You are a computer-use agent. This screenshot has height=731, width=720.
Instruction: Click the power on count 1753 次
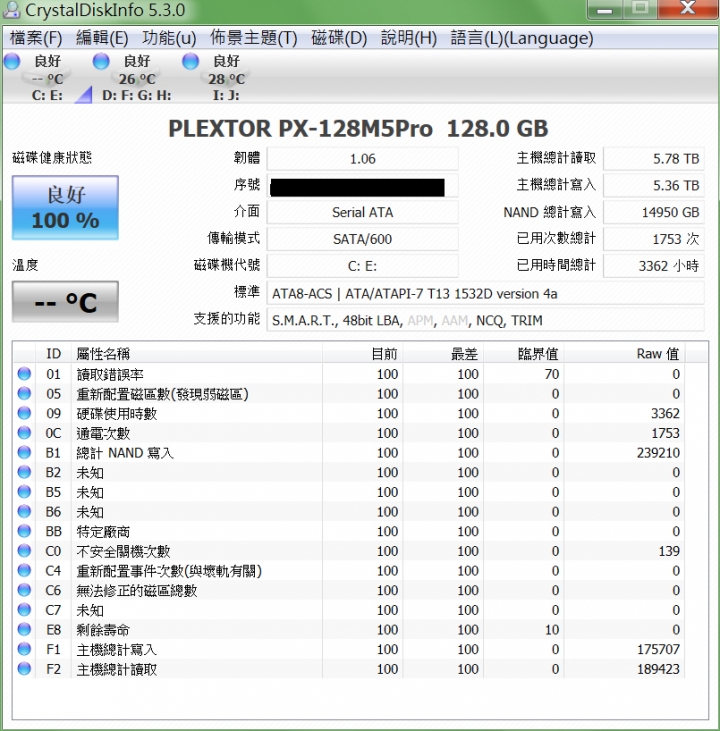coord(653,239)
